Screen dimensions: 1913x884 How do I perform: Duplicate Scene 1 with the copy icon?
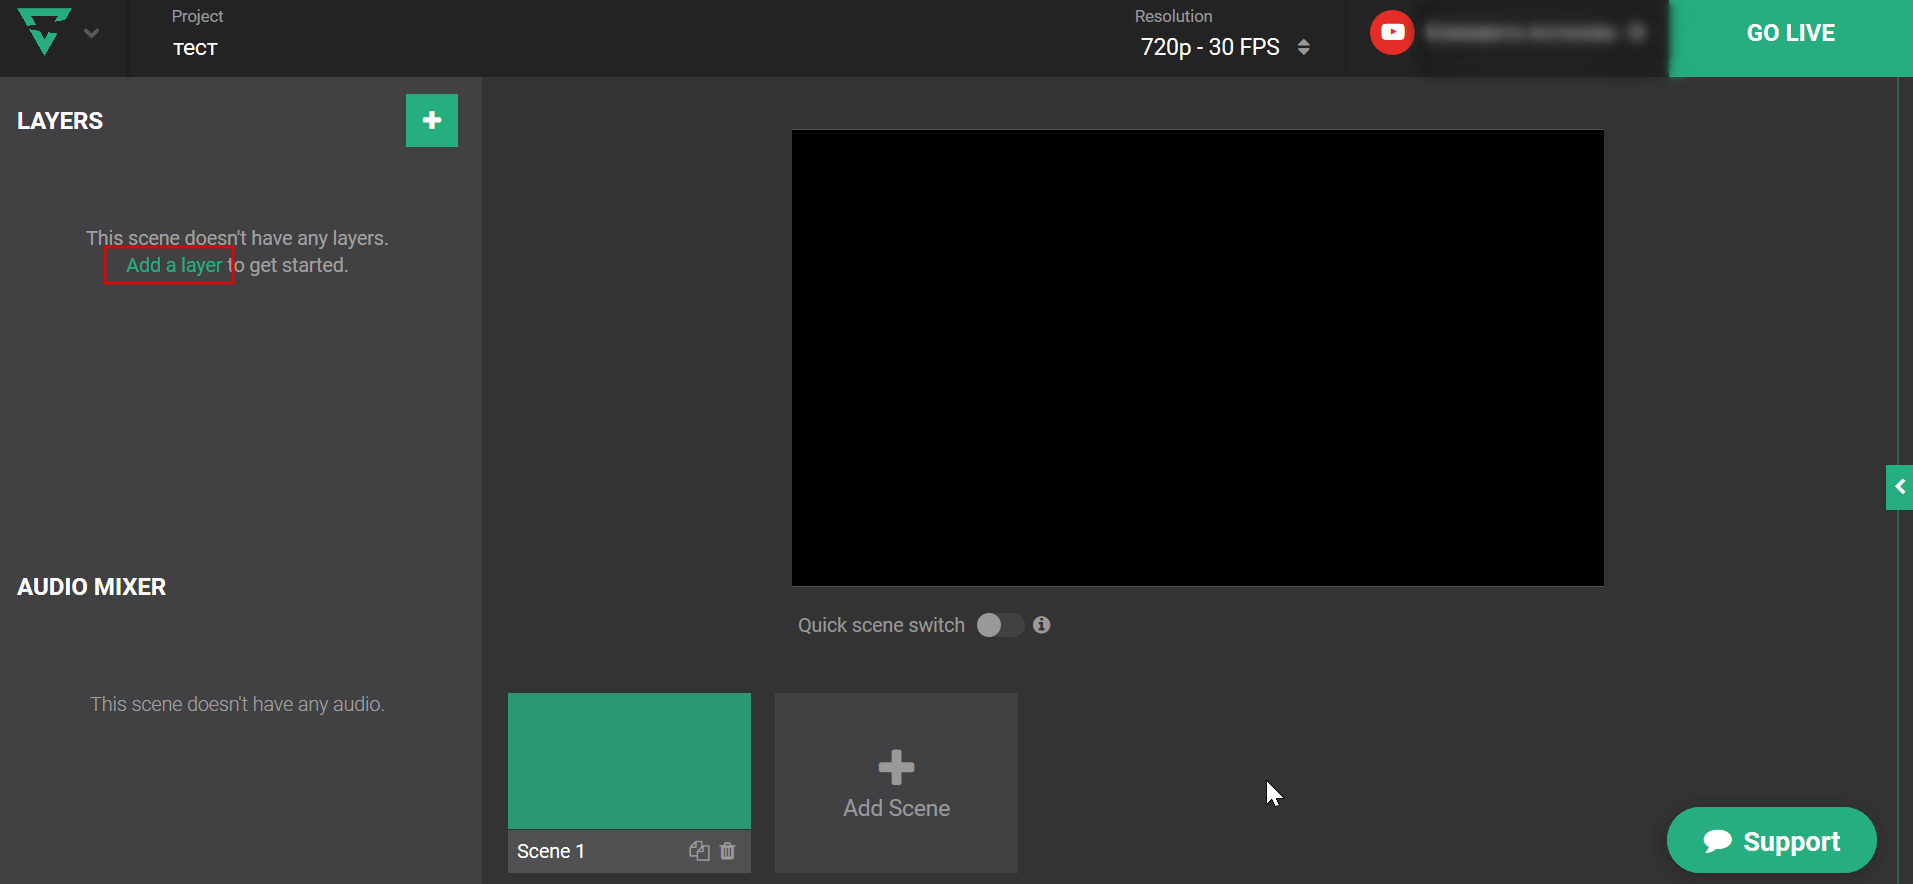(x=699, y=851)
